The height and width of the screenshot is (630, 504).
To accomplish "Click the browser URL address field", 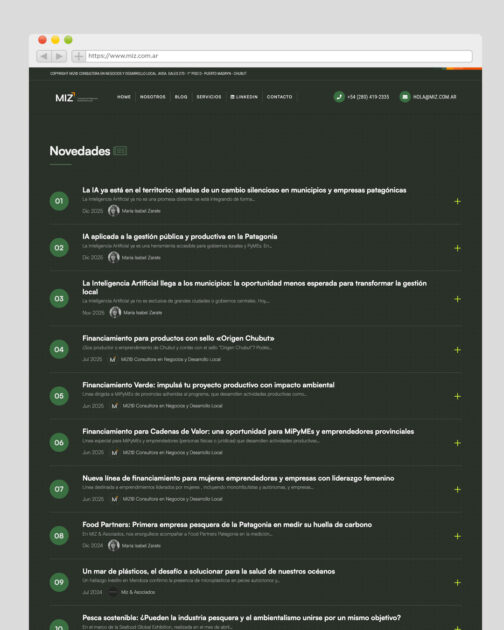I will pos(279,56).
